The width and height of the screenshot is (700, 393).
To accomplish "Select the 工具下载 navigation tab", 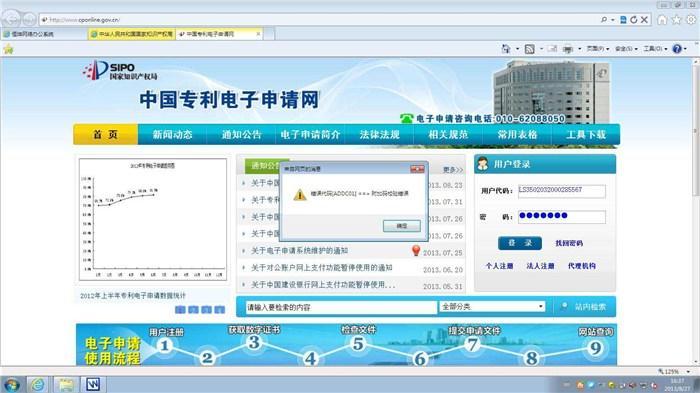I will pos(586,134).
